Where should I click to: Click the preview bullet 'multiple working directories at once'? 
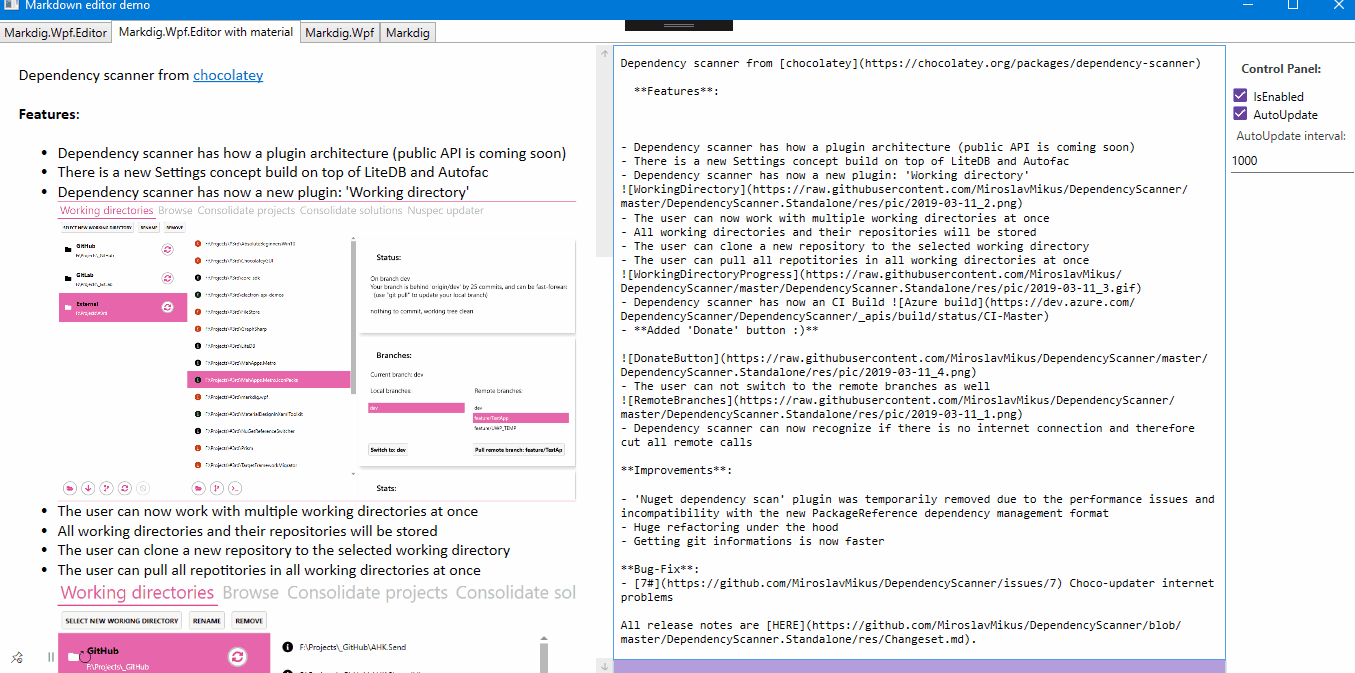[268, 511]
